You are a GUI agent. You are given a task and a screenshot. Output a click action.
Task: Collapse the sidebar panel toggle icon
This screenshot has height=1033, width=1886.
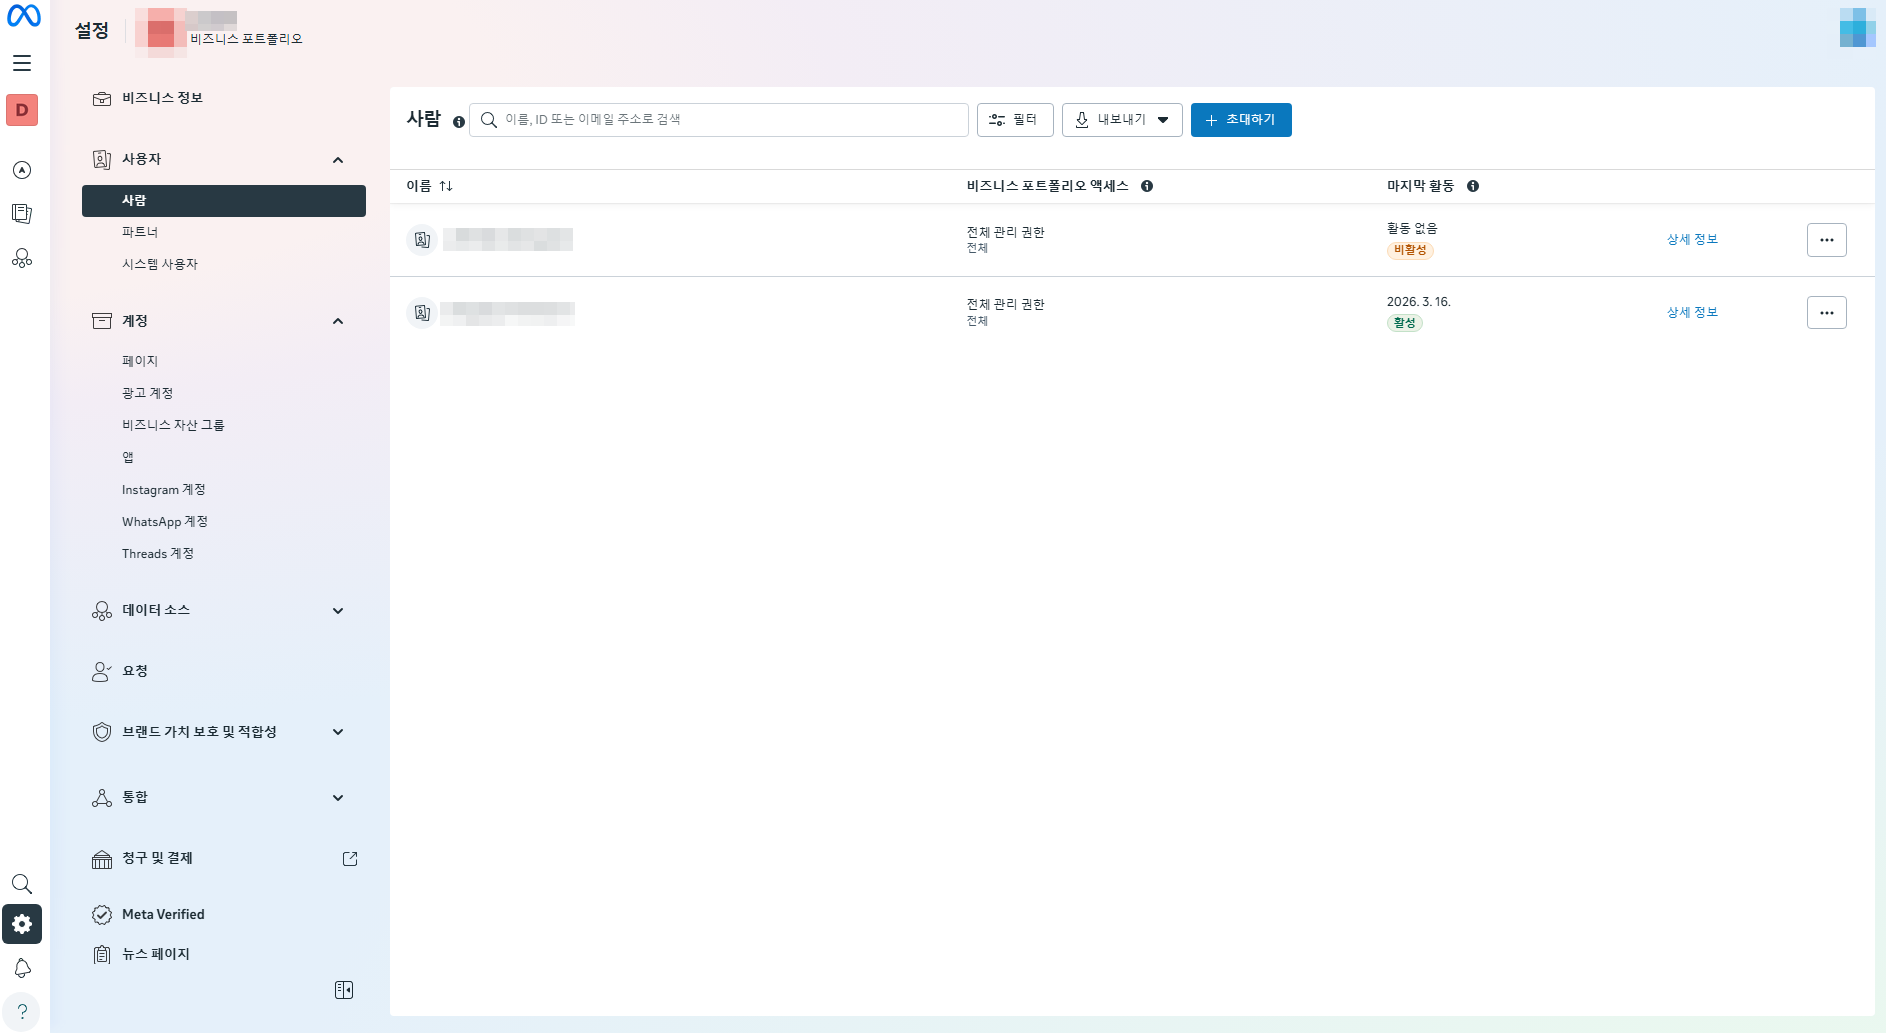344,990
